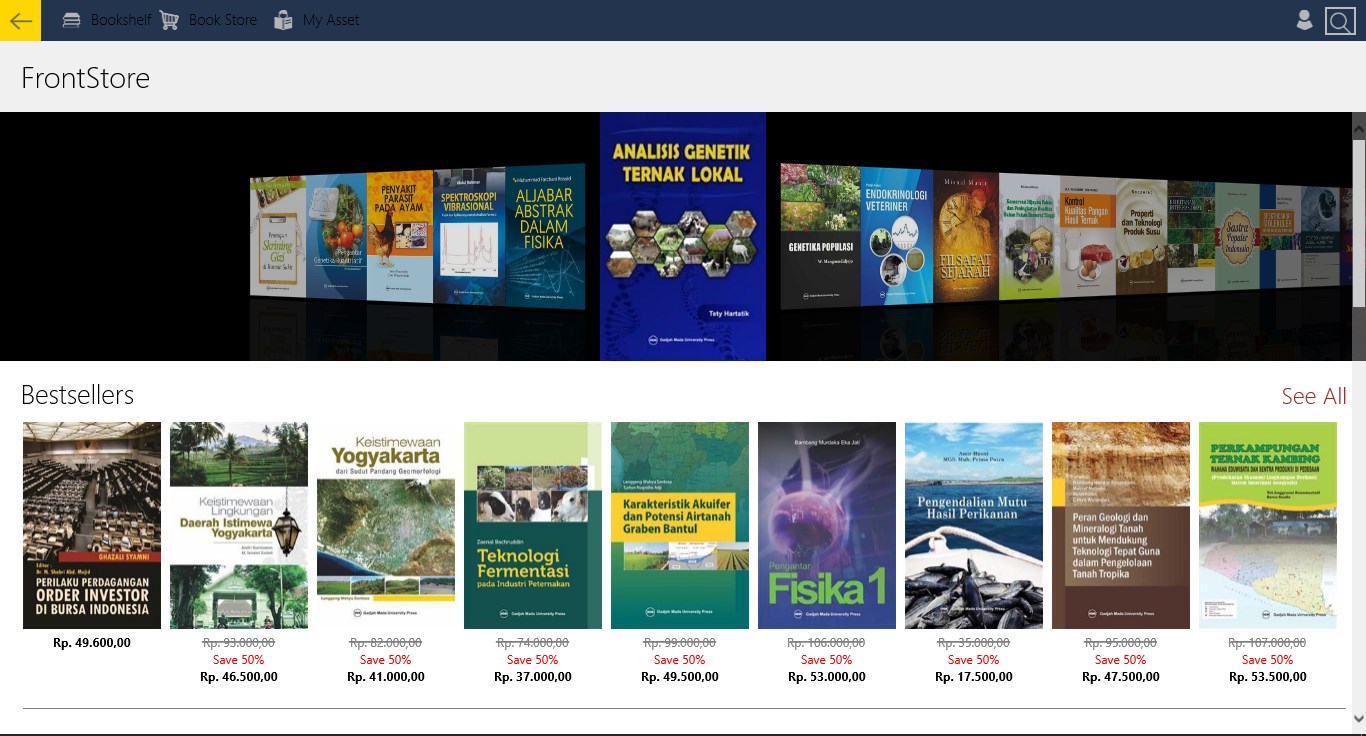
Task: Click price Rp. 49.500,00
Action: [680, 677]
